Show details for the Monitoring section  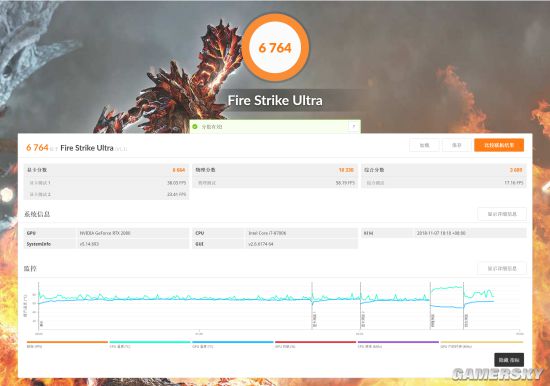tap(502, 269)
